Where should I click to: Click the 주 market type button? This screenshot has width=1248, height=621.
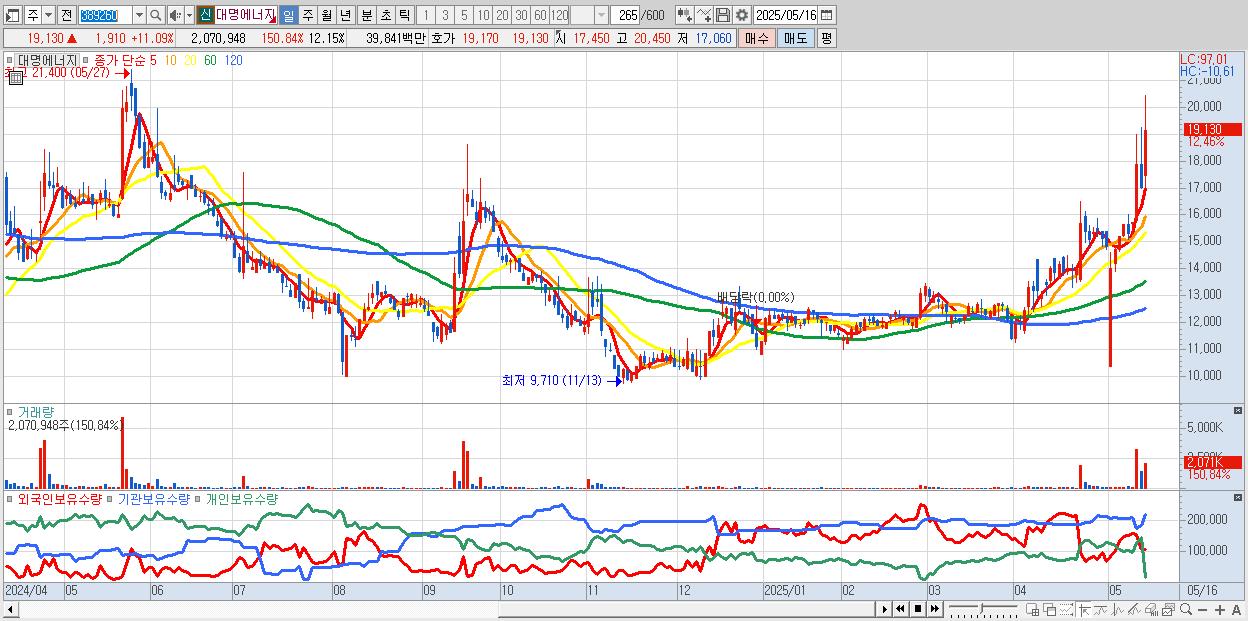click(32, 15)
